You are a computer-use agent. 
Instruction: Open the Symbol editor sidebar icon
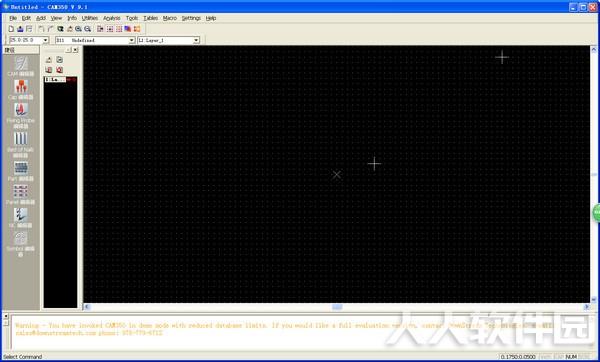(x=21, y=244)
